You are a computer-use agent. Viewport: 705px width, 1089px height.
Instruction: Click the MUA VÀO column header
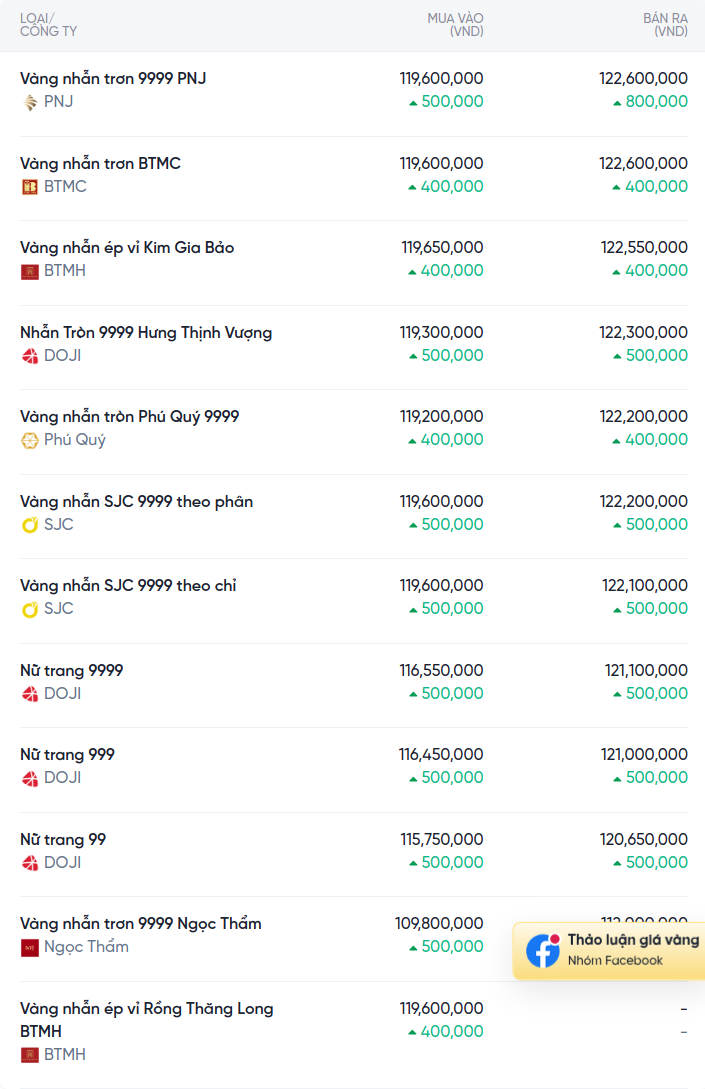pos(455,25)
